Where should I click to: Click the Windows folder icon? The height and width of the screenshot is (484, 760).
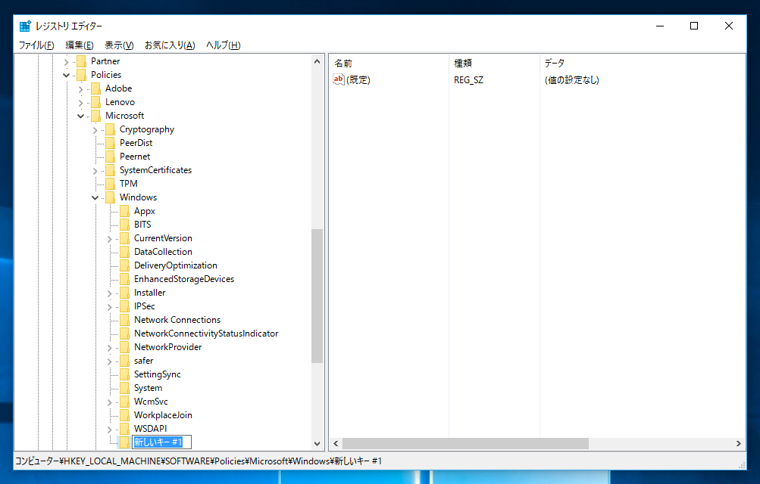click(x=111, y=197)
